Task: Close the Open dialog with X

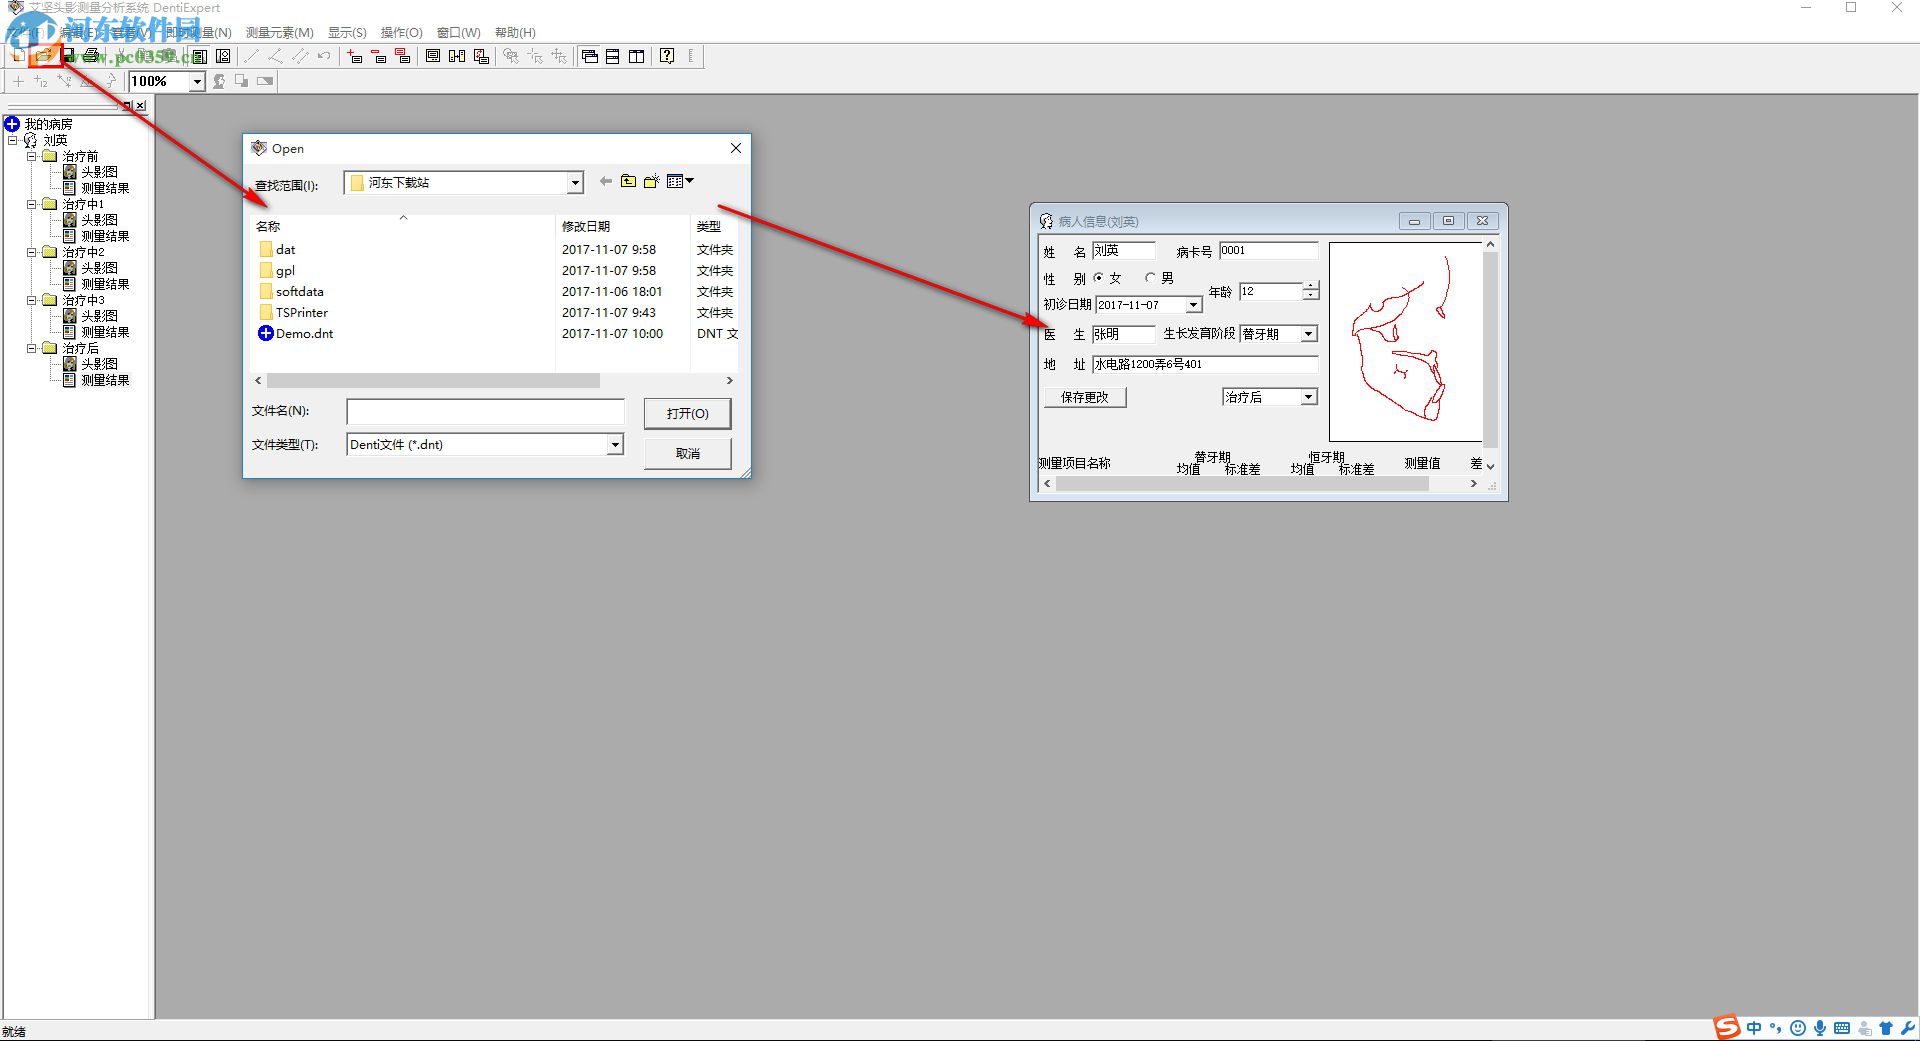Action: point(736,148)
